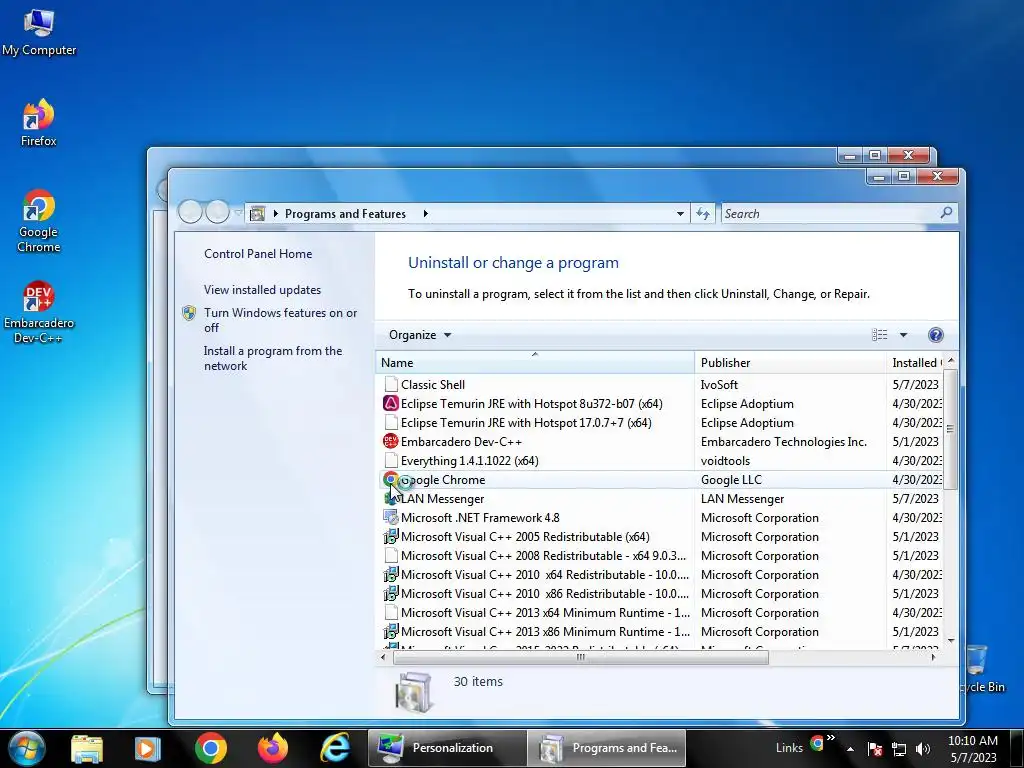Select Visual C++ 2008 Redistributable x64 entry

click(543, 556)
